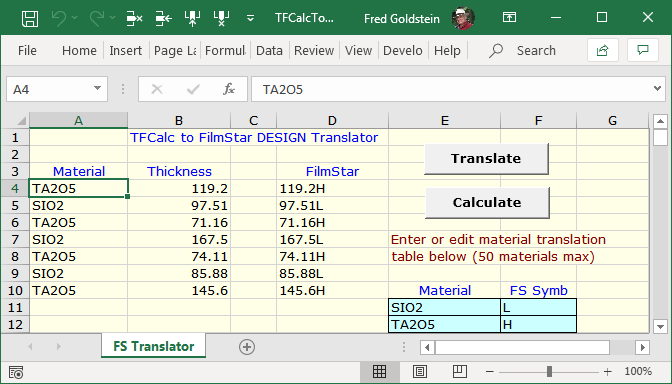This screenshot has width=672, height=384.
Task: Open the Review ribbon tab
Action: pyautogui.click(x=314, y=51)
